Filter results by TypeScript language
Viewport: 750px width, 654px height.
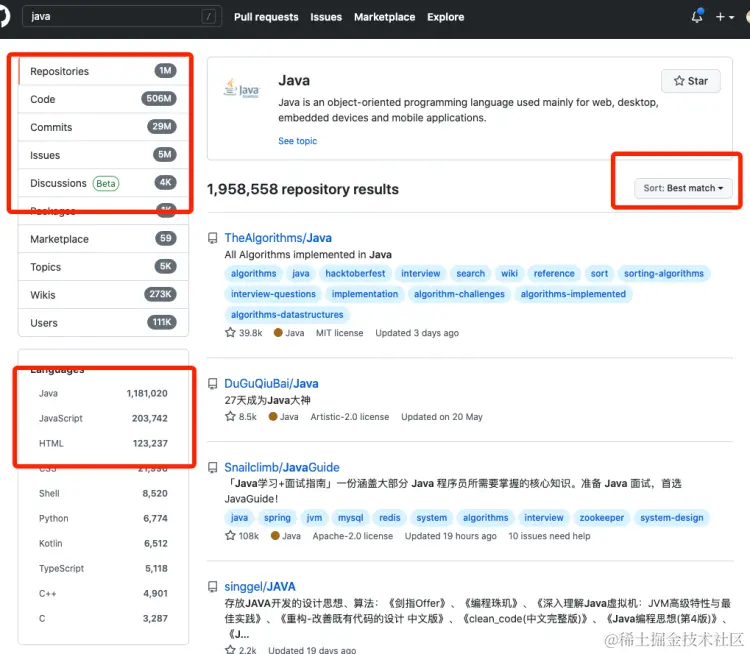[103, 568]
